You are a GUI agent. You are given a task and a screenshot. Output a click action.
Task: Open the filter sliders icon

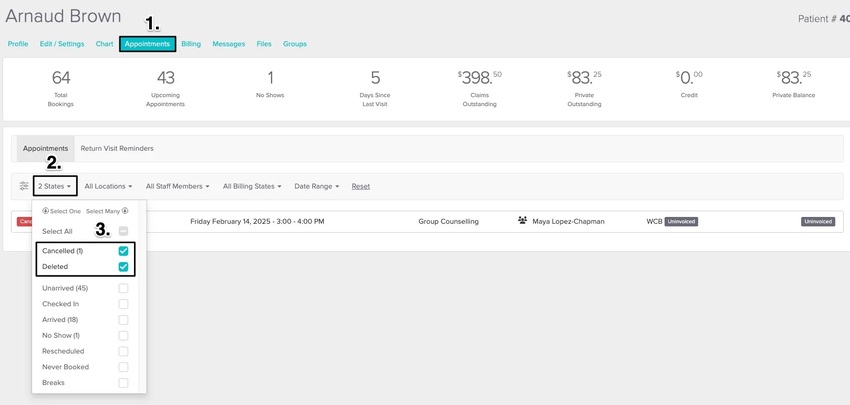24,186
